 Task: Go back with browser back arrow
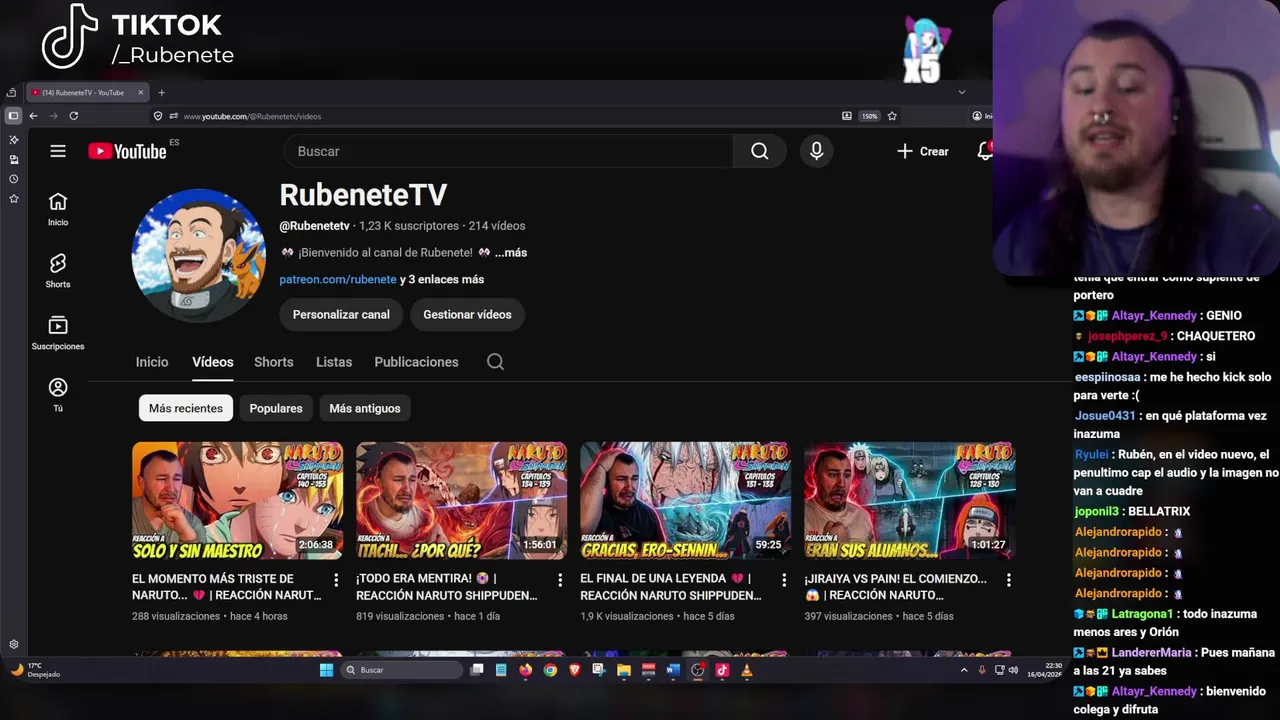coord(33,116)
